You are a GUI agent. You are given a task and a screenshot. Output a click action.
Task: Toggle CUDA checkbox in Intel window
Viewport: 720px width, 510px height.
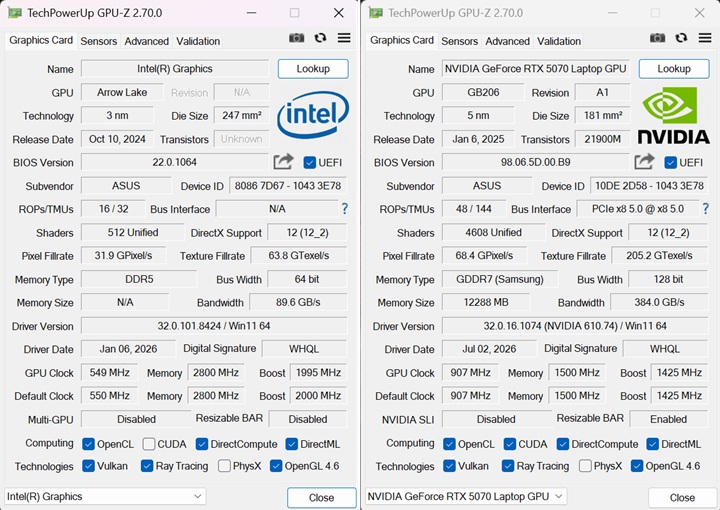149,444
